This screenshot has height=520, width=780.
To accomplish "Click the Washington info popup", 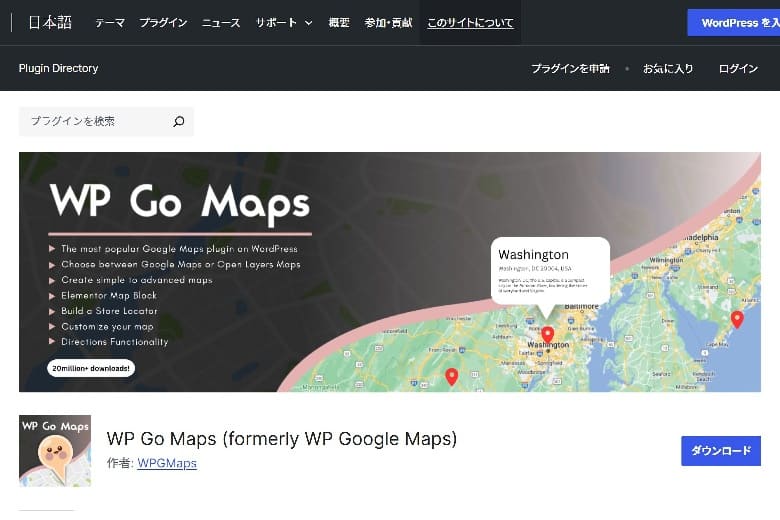I will 550,271.
